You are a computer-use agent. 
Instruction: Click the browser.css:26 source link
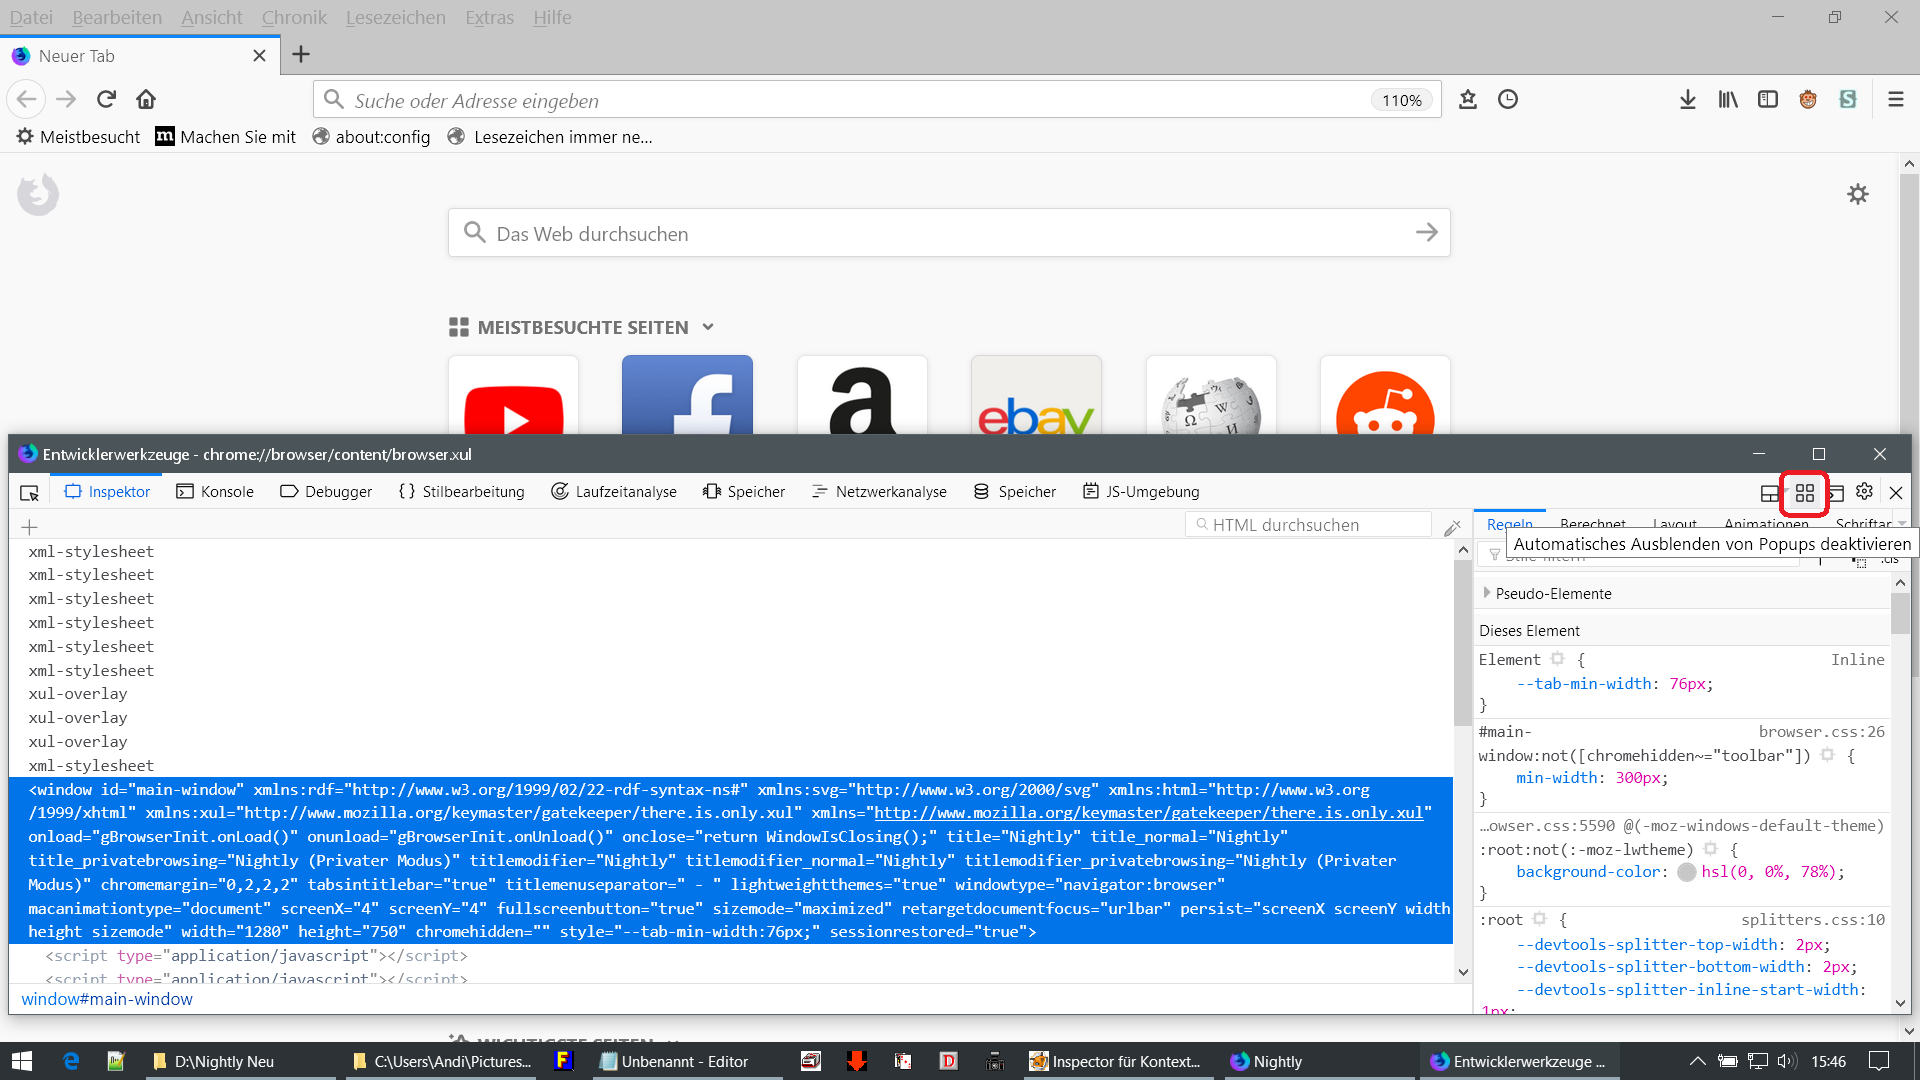1821,732
